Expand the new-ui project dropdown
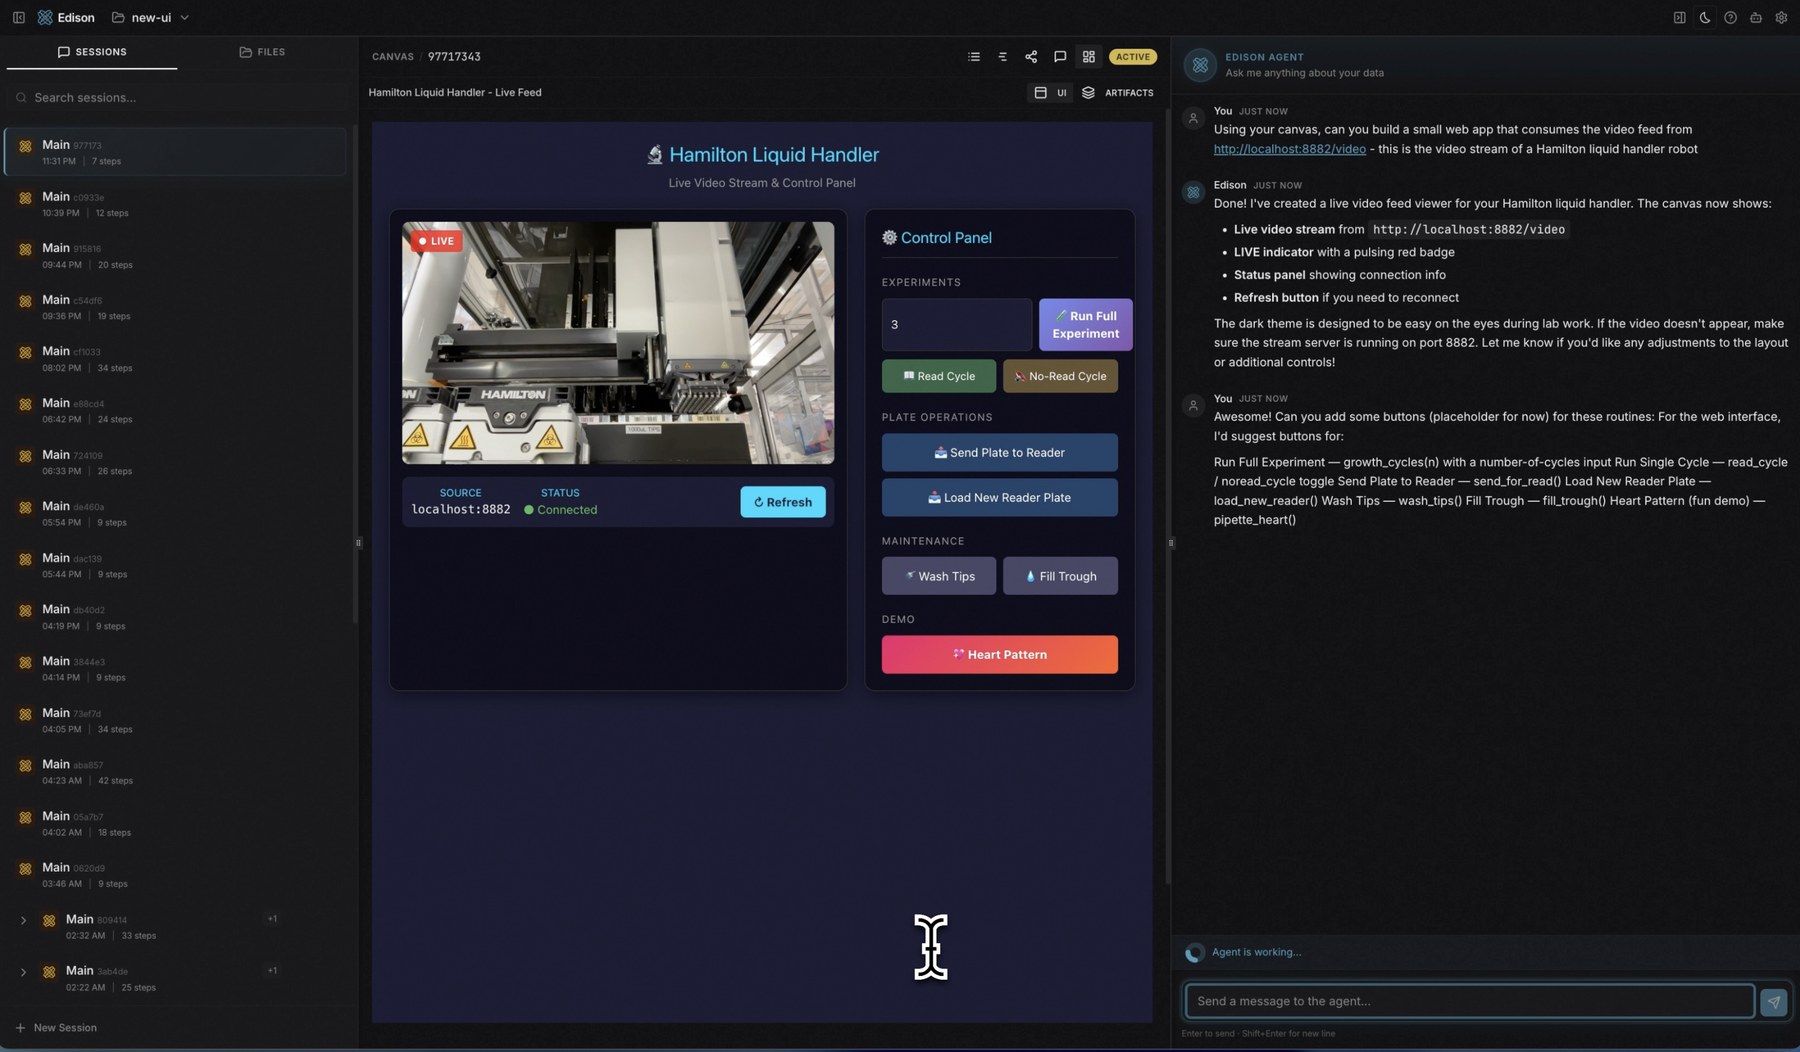Image resolution: width=1800 pixels, height=1052 pixels. (x=183, y=17)
